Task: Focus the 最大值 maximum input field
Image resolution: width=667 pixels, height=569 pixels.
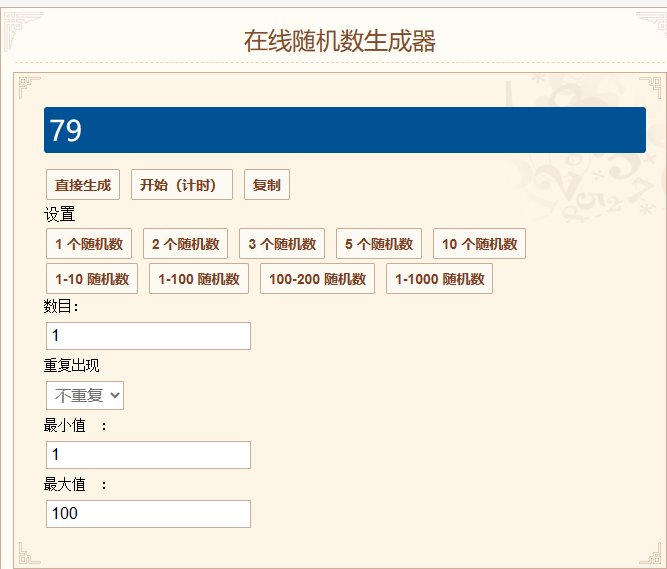Action: pyautogui.click(x=148, y=514)
